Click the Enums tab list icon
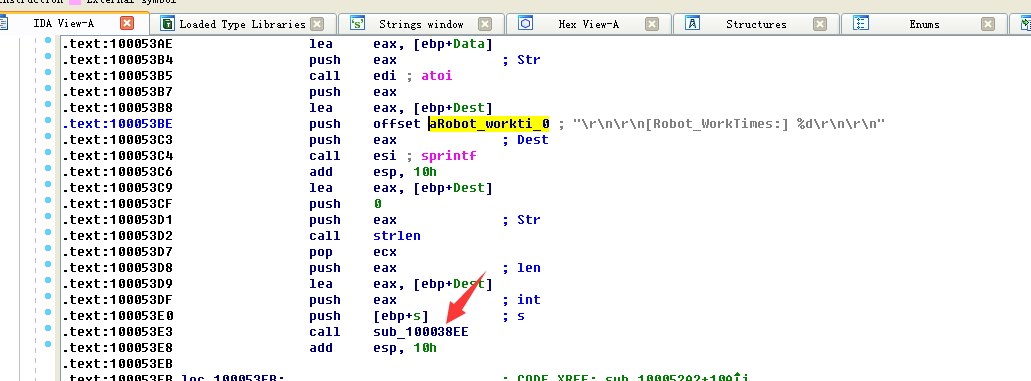Screen dimensions: 1031x381 (861, 24)
